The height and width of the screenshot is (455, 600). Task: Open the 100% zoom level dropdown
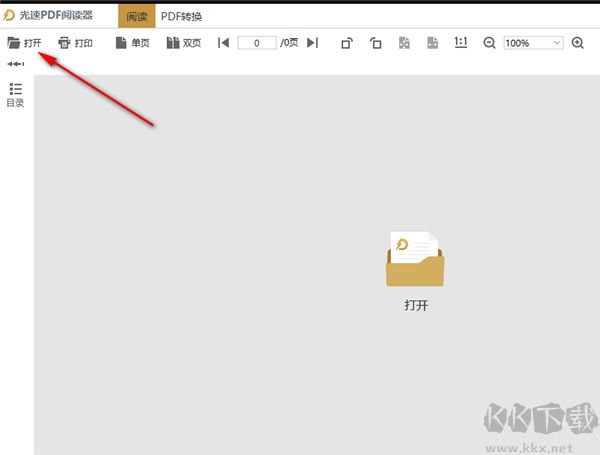[533, 43]
